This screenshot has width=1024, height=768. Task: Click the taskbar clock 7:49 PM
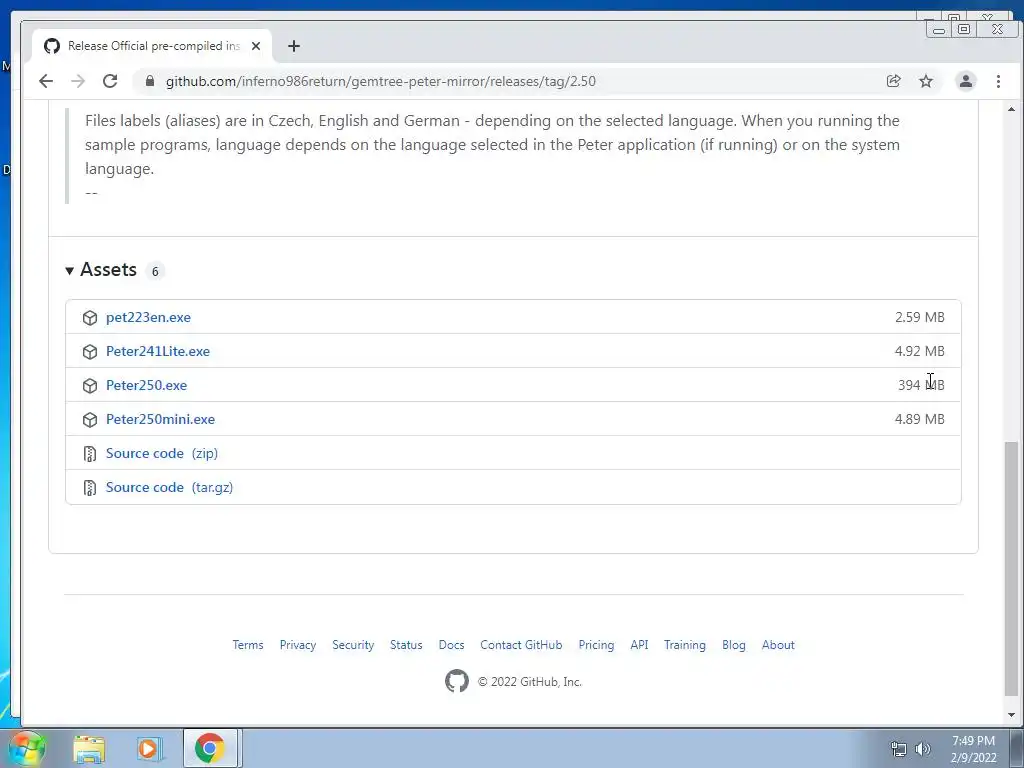coord(973,741)
